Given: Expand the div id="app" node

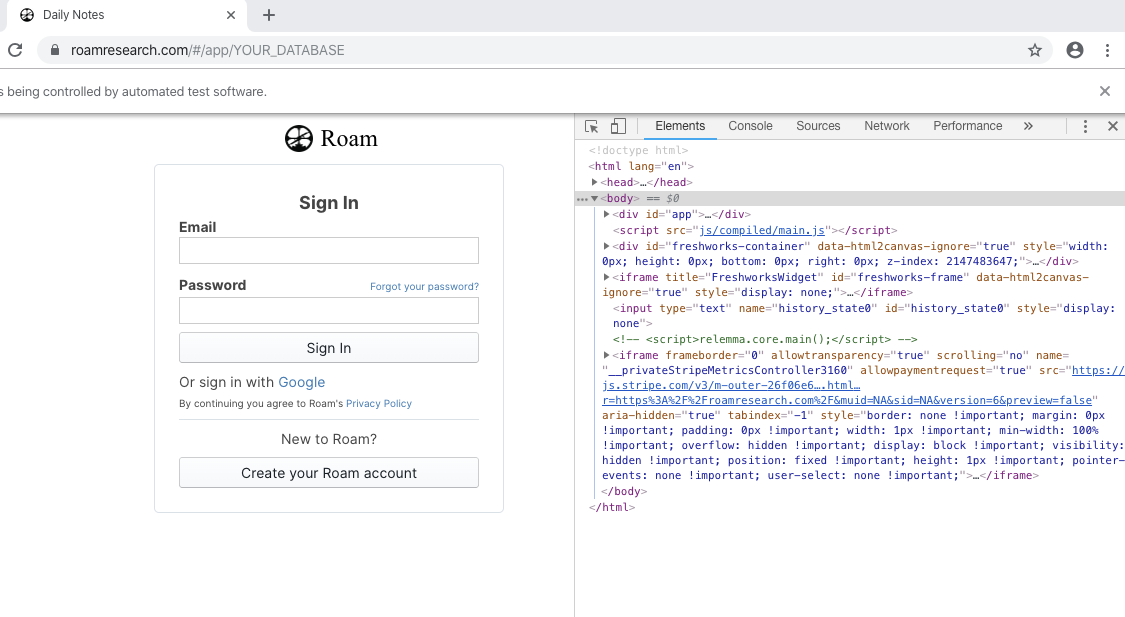Looking at the screenshot, I should [x=606, y=214].
